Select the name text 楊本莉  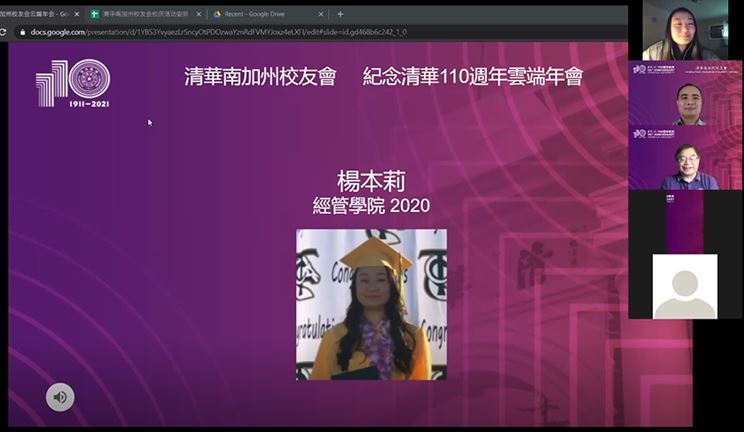tap(371, 181)
